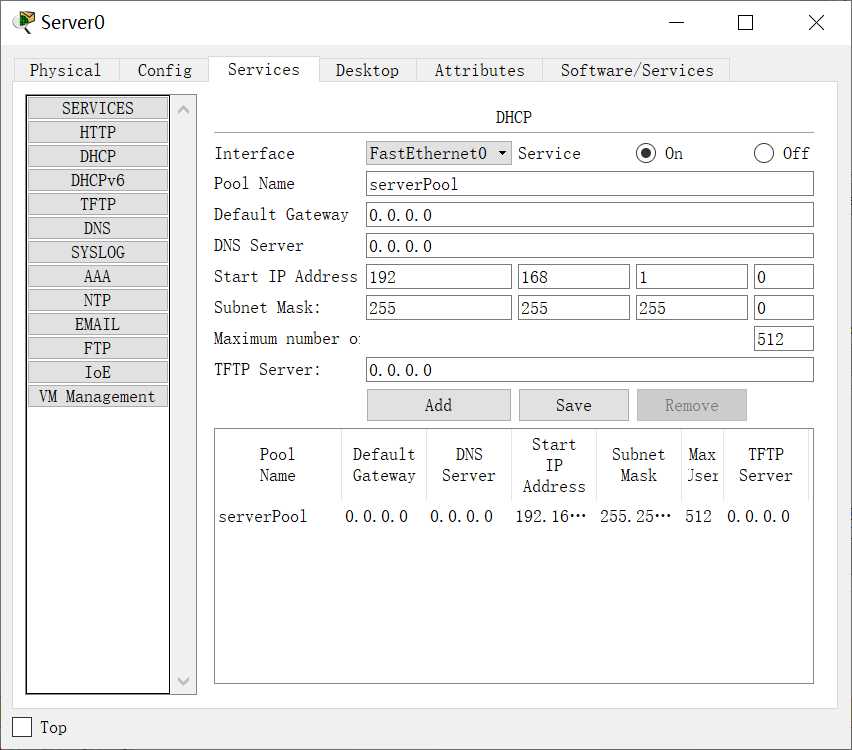
Task: Edit the Start IP first octet 192
Action: pos(438,277)
